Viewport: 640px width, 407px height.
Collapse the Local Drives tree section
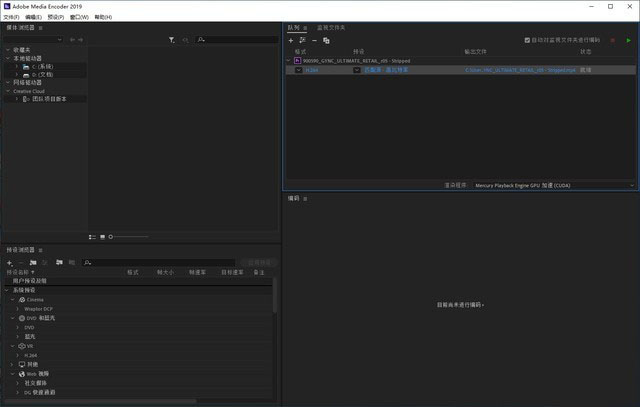coord(8,58)
